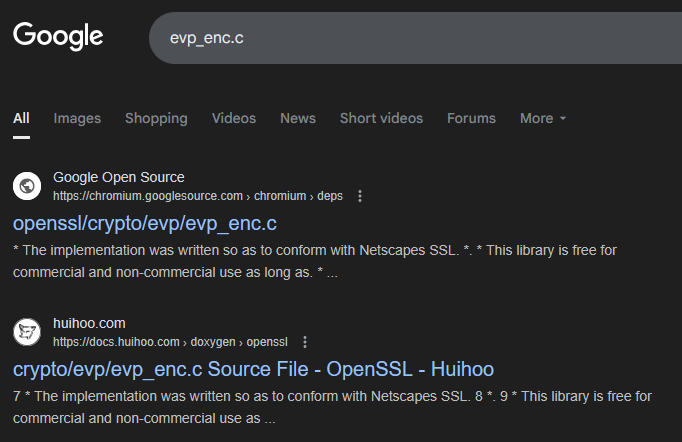Switch to the Images tab

(77, 118)
